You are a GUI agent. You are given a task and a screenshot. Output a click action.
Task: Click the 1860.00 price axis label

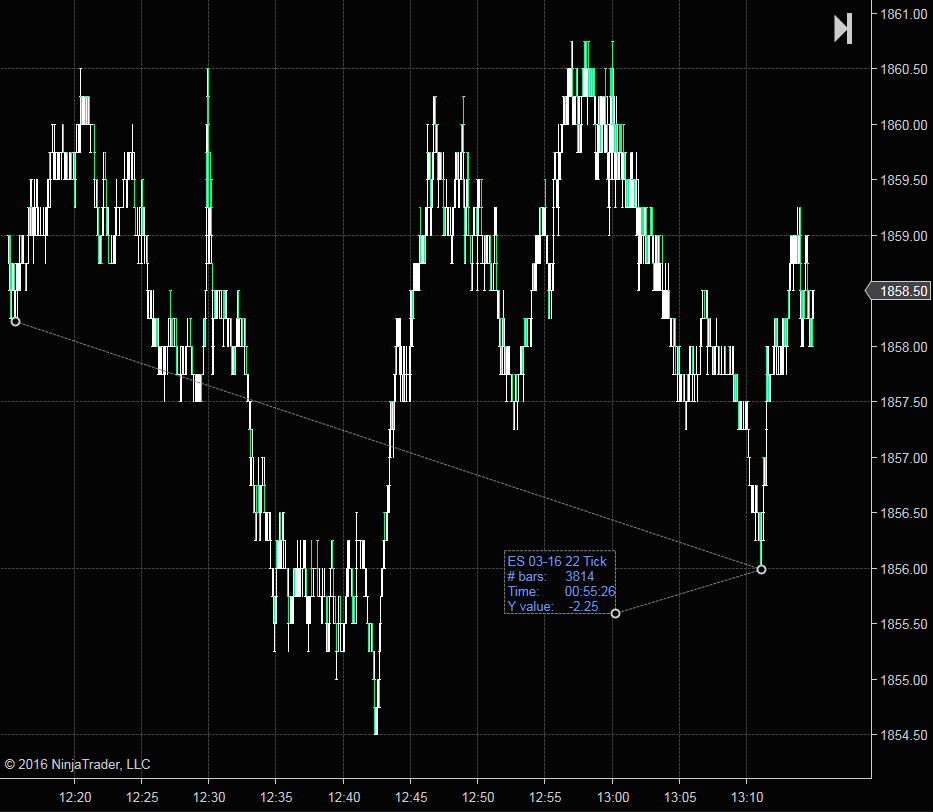pyautogui.click(x=903, y=125)
